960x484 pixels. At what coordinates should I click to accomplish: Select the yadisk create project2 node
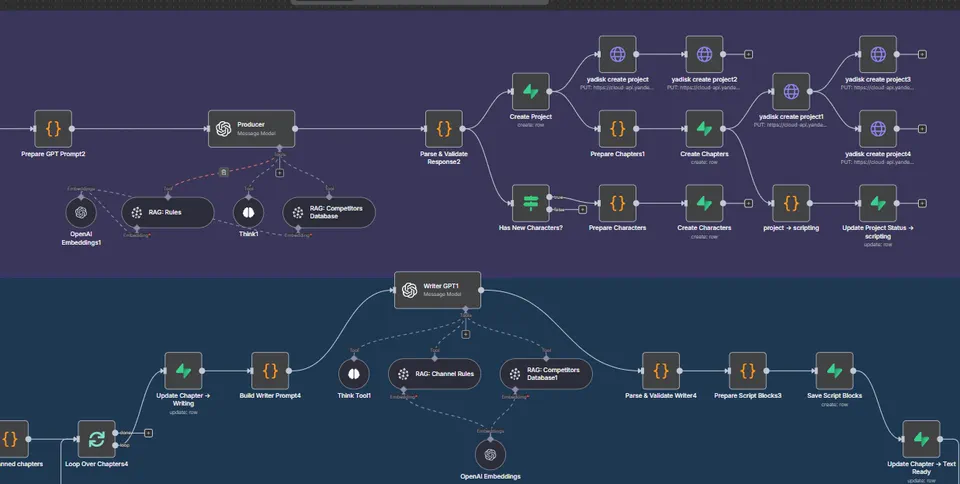705,54
